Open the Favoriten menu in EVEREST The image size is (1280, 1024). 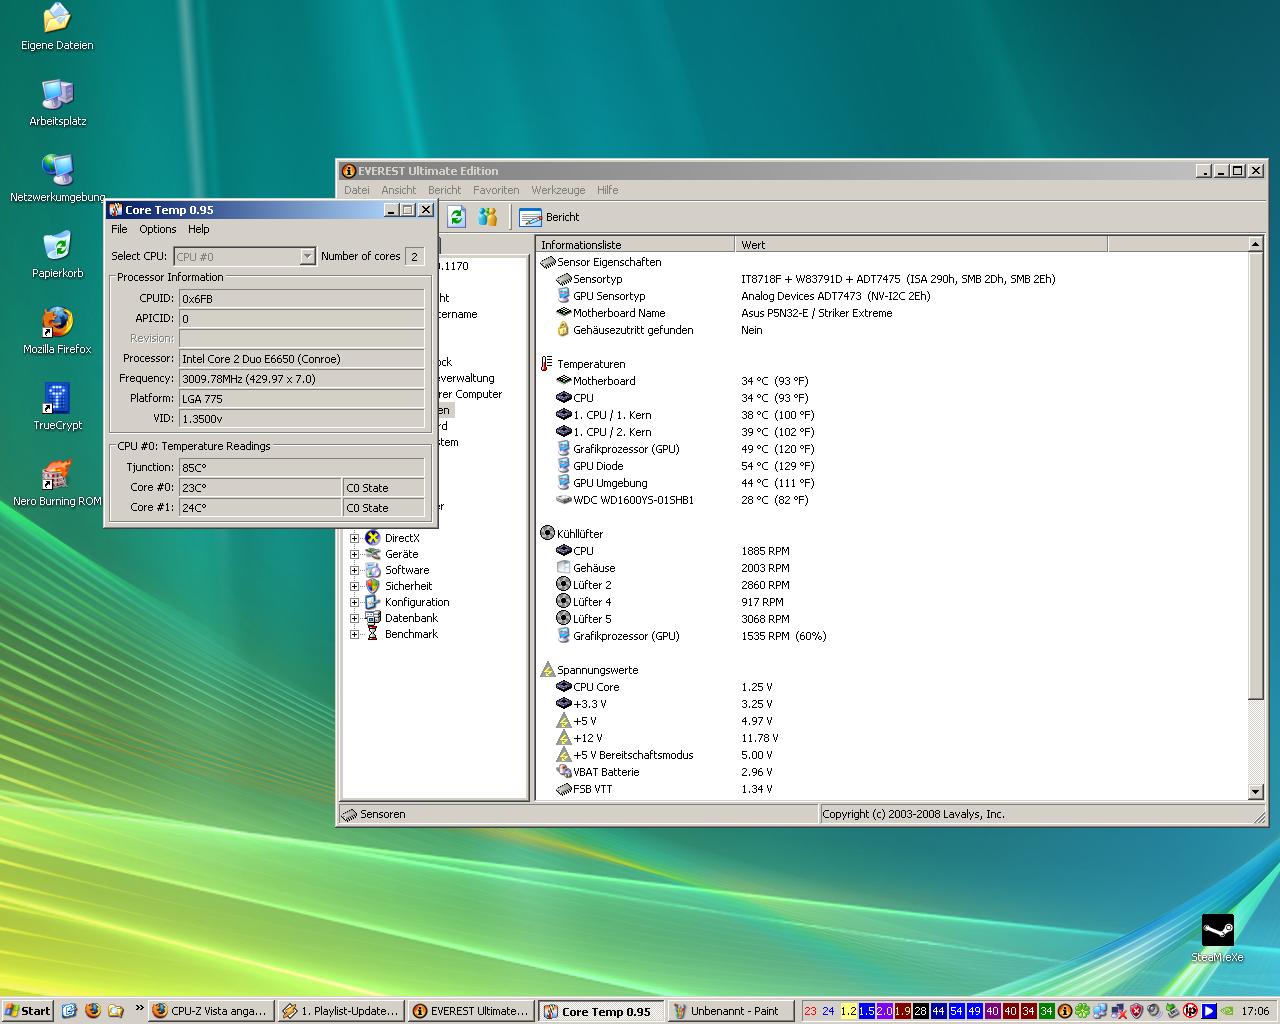pyautogui.click(x=496, y=190)
